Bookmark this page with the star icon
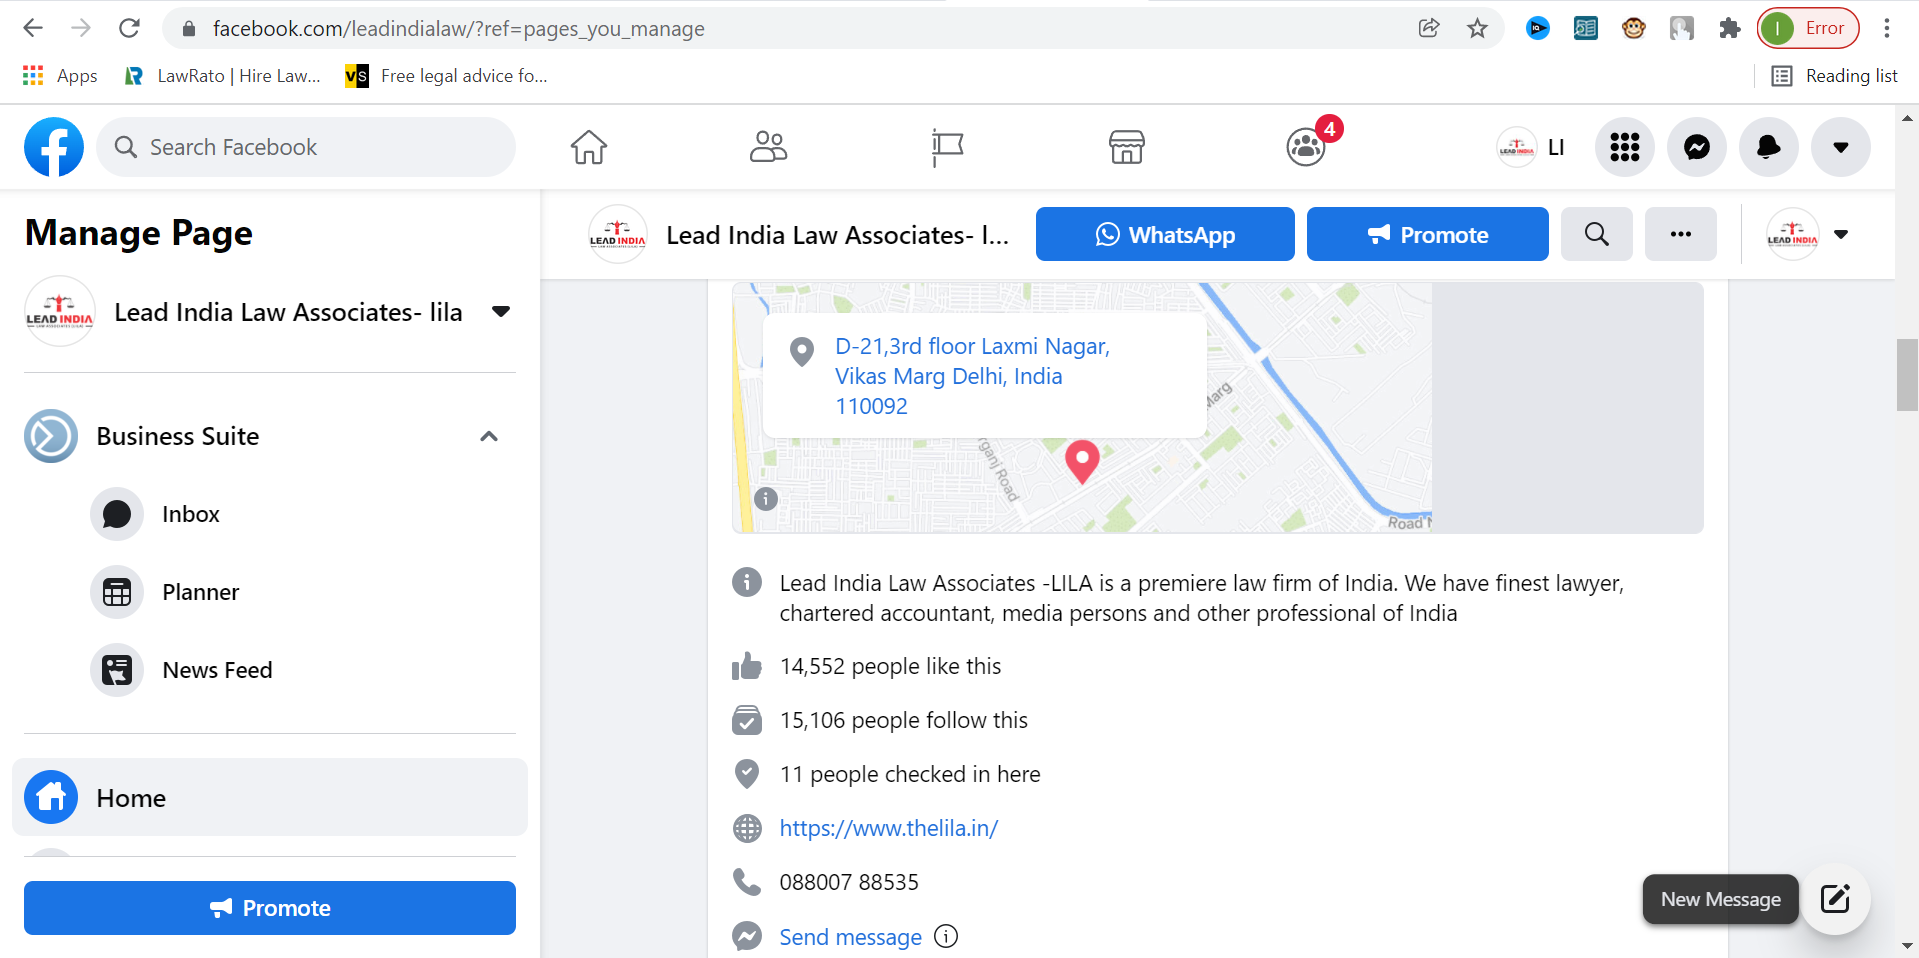Image resolution: width=1919 pixels, height=958 pixels. pos(1477,28)
